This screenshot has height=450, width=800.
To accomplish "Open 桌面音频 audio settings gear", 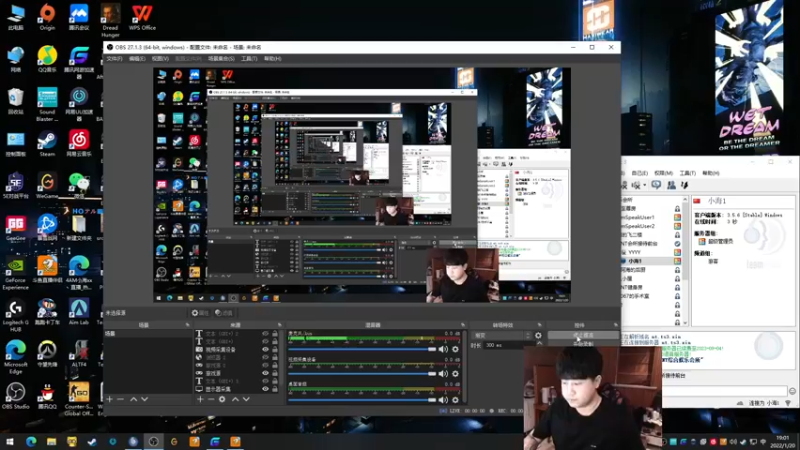I will tap(455, 400).
